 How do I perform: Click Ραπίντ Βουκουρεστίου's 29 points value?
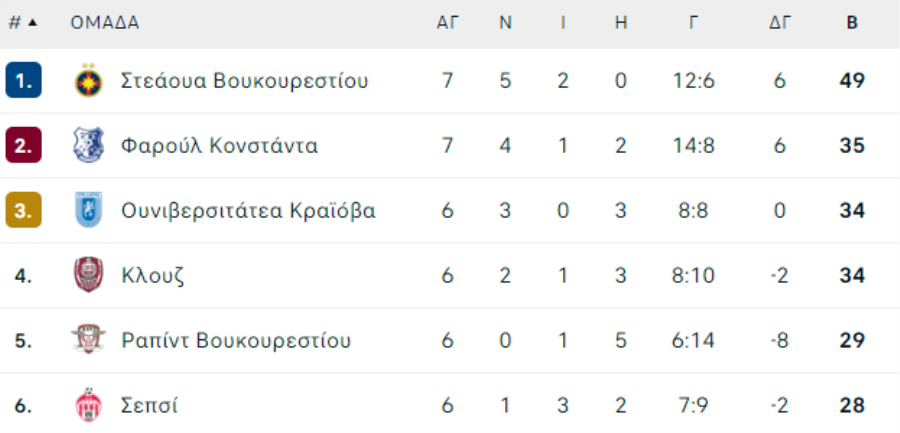pyautogui.click(x=852, y=341)
